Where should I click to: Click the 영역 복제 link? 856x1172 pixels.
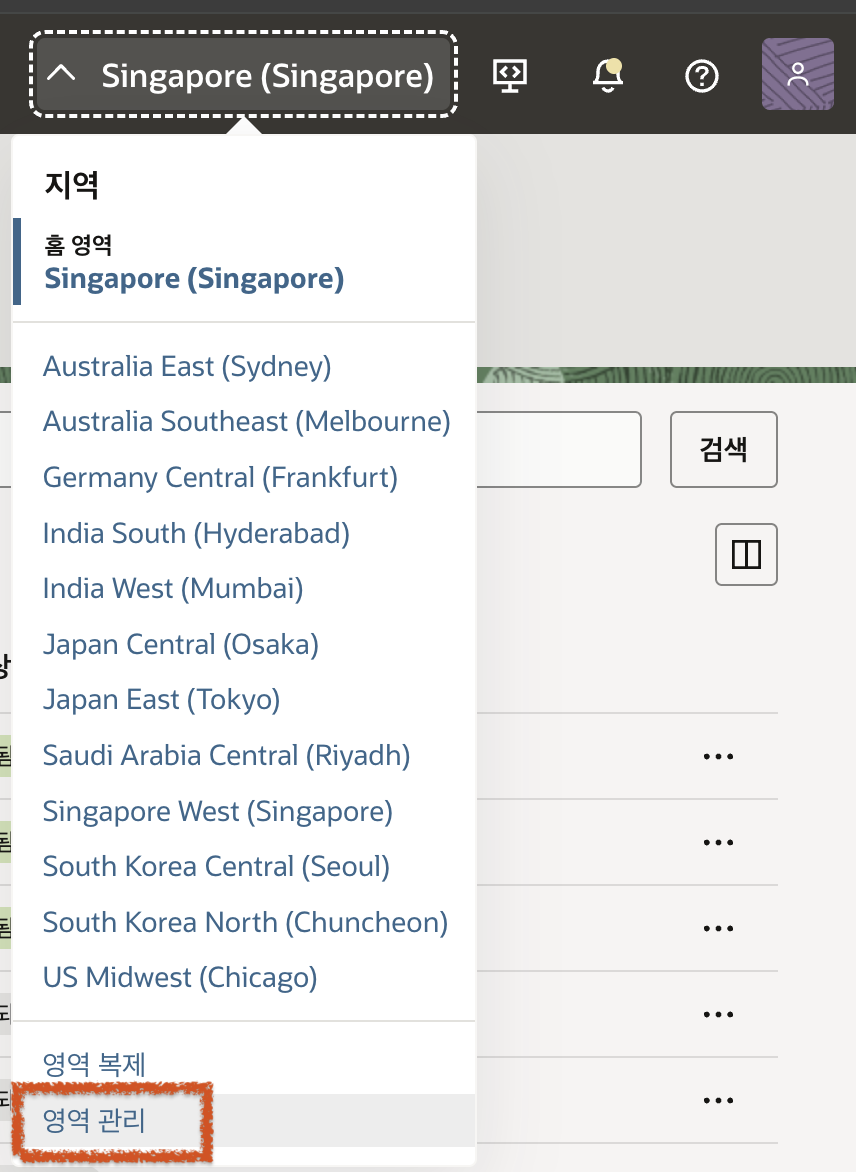pyautogui.click(x=95, y=1064)
